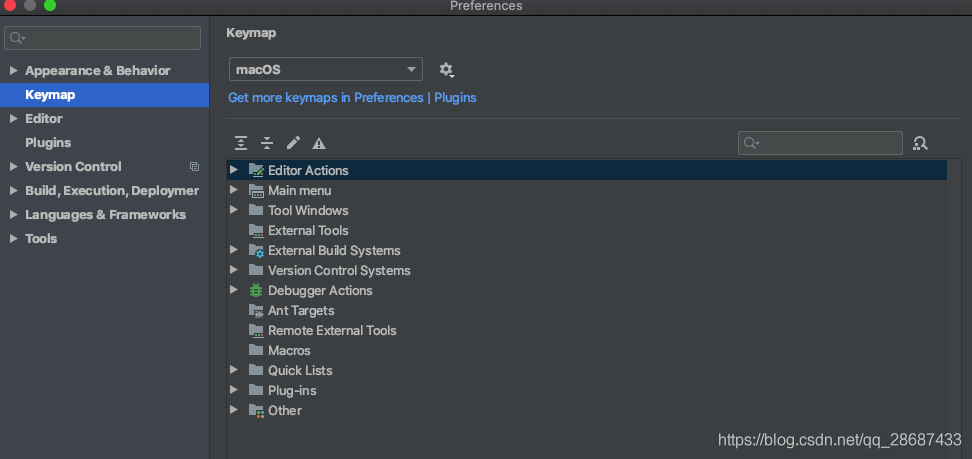Open the Plugins link for more keymaps
The width and height of the screenshot is (972, 459).
[x=455, y=98]
